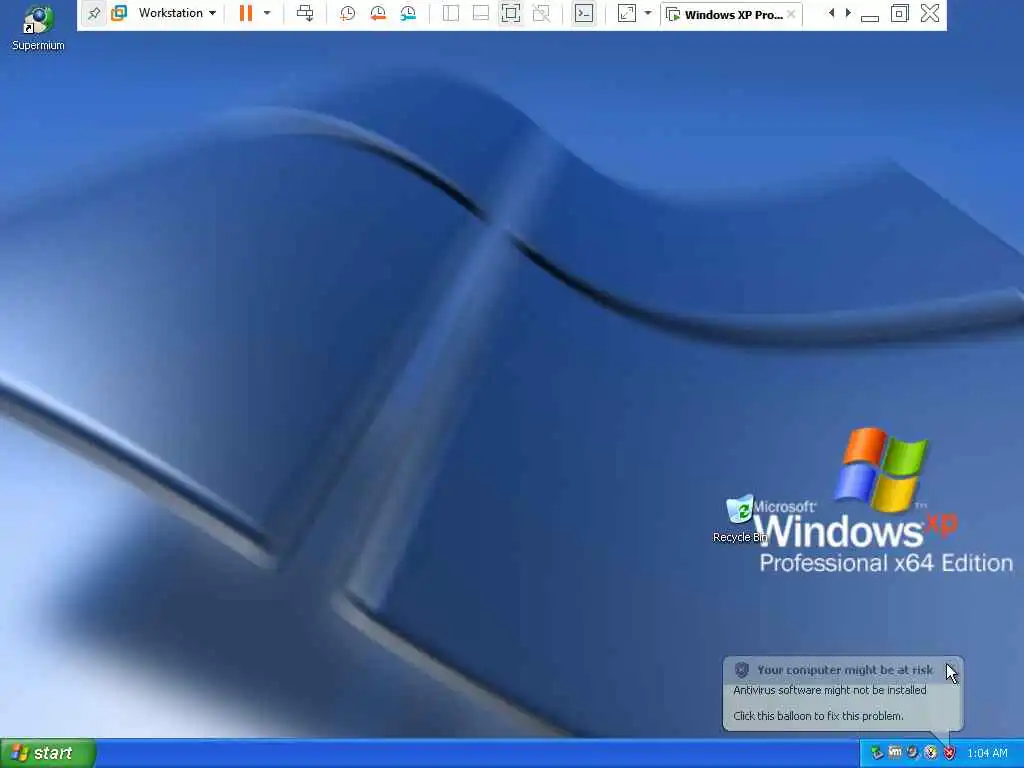This screenshot has height=768, width=1024.
Task: Send Ctrl+Alt+Del to the VM
Action: 305,13
